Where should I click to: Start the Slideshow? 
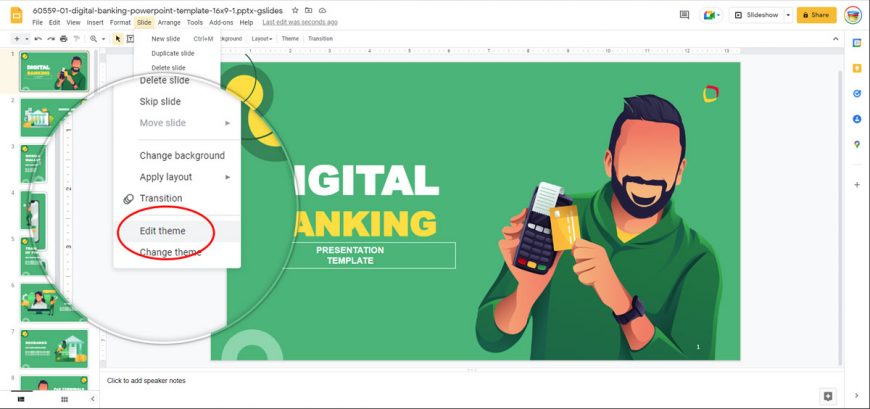coord(756,15)
